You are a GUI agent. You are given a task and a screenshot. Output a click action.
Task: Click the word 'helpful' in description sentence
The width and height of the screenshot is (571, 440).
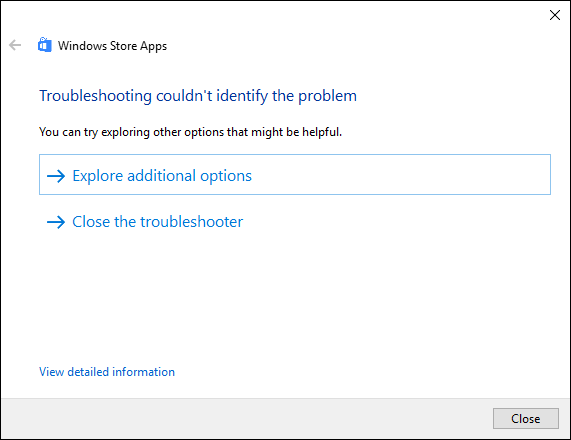322,132
